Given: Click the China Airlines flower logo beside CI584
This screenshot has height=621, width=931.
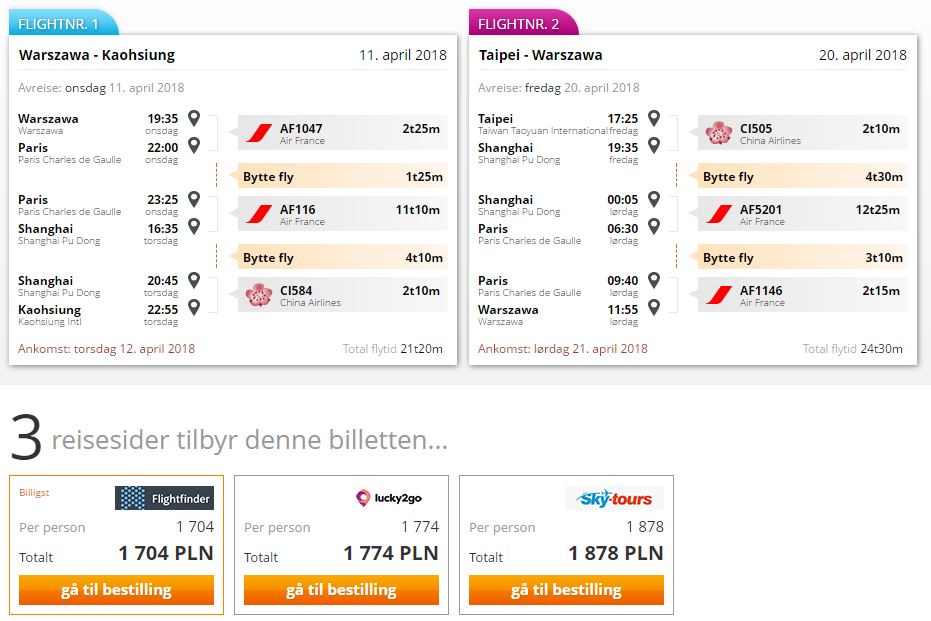Looking at the screenshot, I should coord(259,294).
